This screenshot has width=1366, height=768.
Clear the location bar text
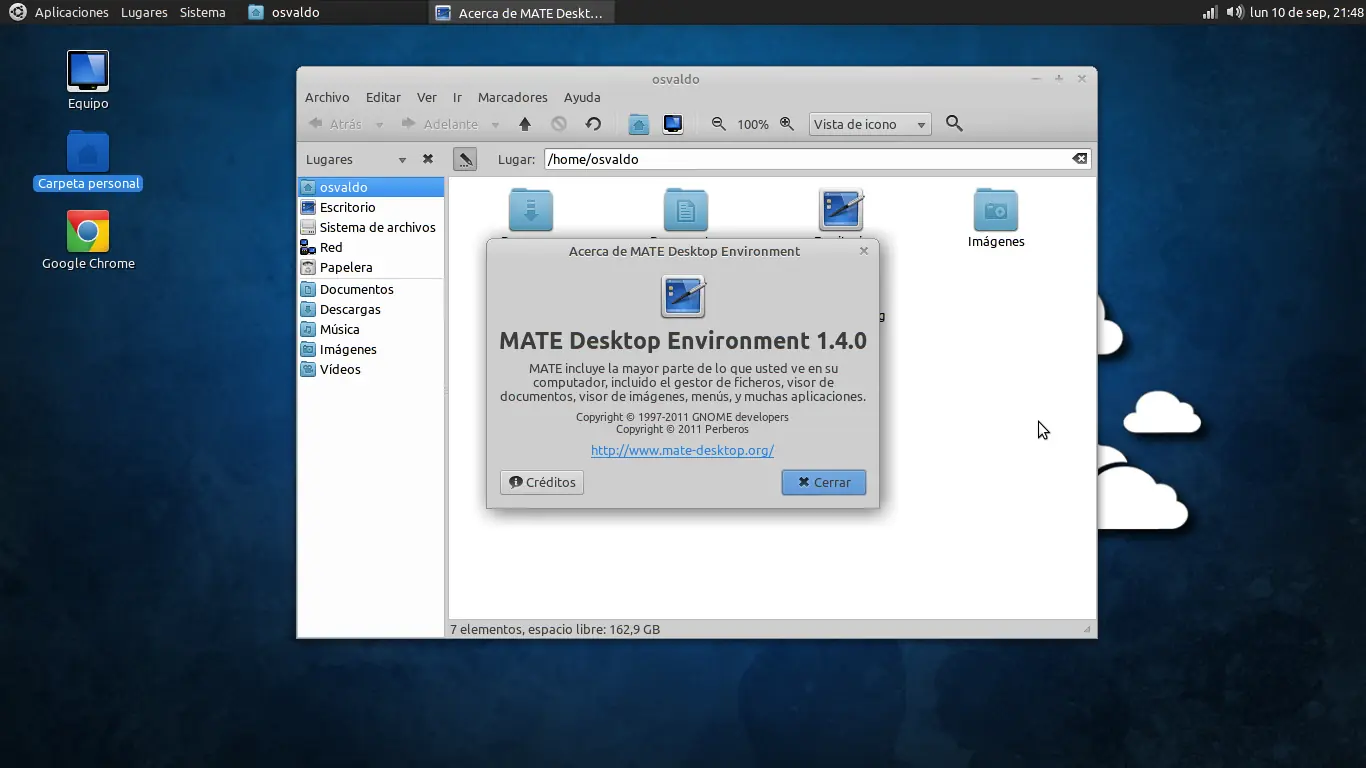click(x=1080, y=159)
